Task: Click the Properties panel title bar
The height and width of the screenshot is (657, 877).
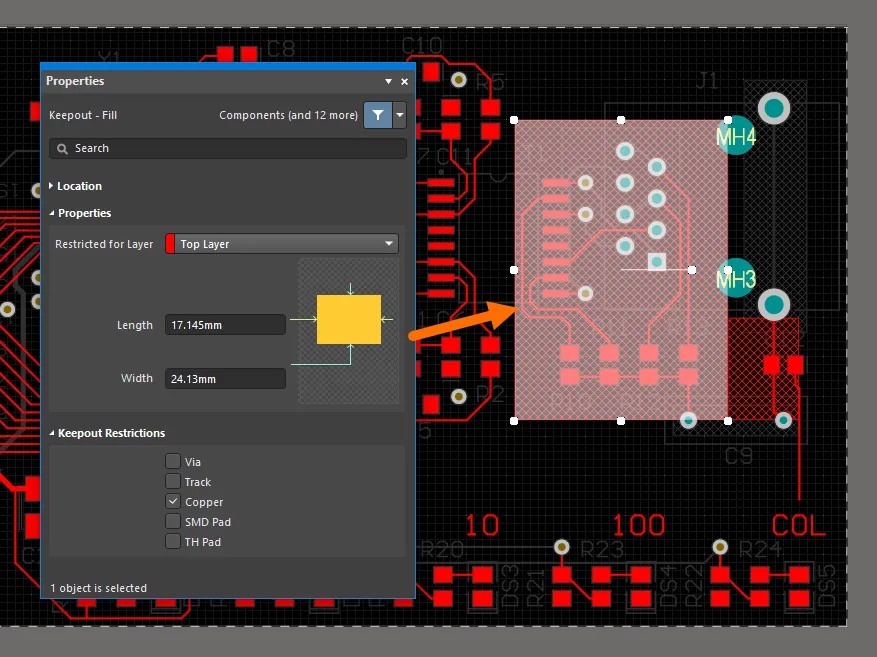Action: pyautogui.click(x=228, y=81)
